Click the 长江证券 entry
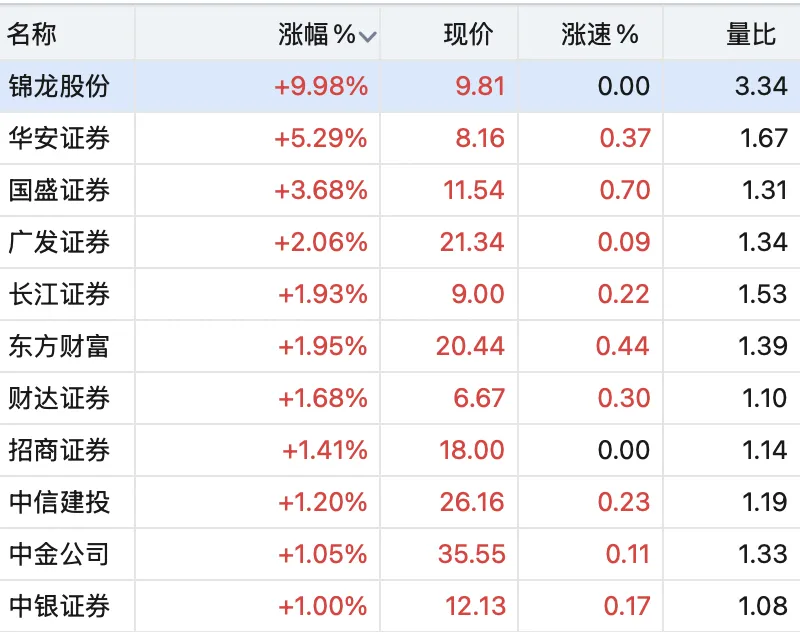Screen dimensions: 800x632 (59, 294)
